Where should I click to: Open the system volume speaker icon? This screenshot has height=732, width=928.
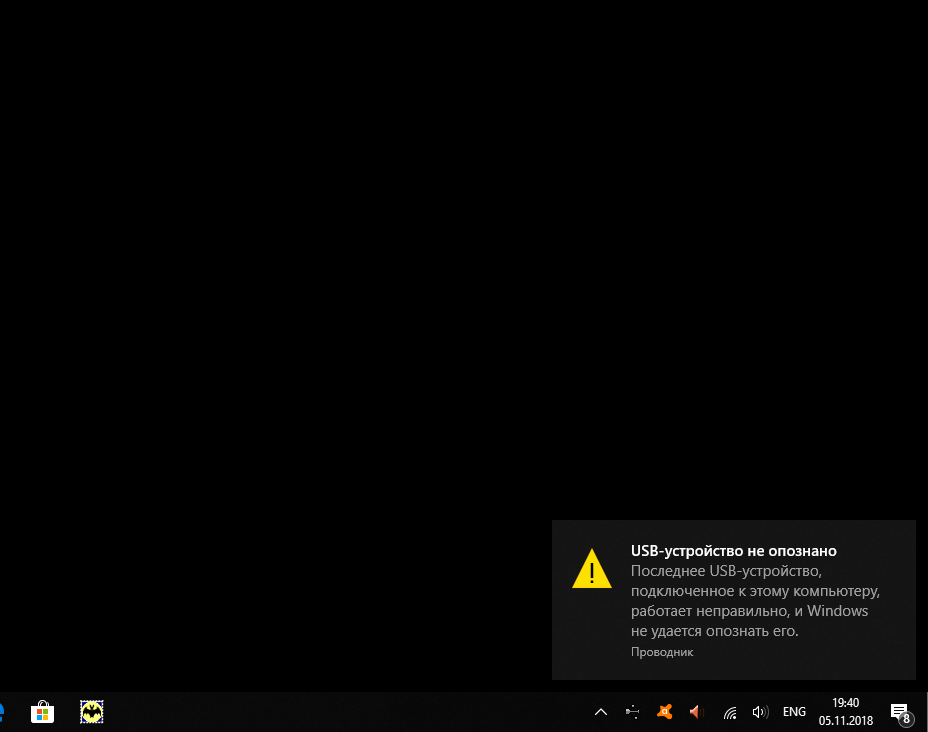[761, 712]
